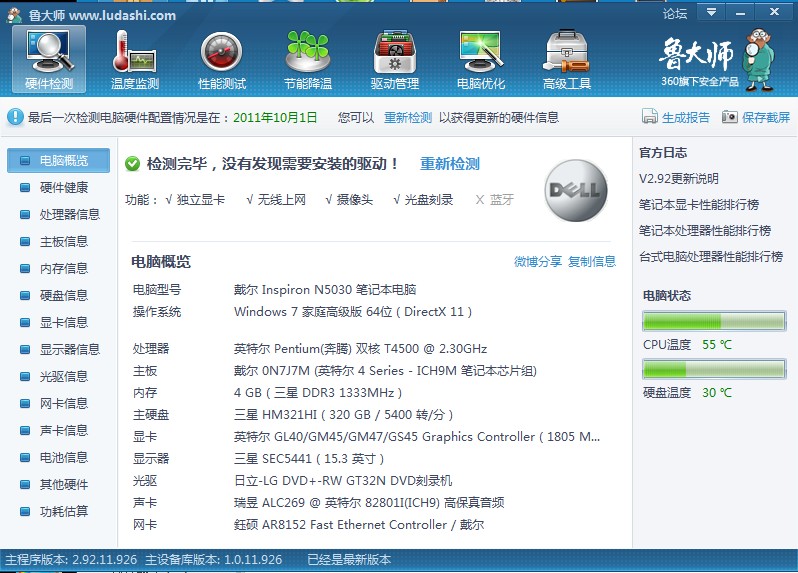Click the Windows 7 家庭高级版 OS text

click(x=353, y=311)
